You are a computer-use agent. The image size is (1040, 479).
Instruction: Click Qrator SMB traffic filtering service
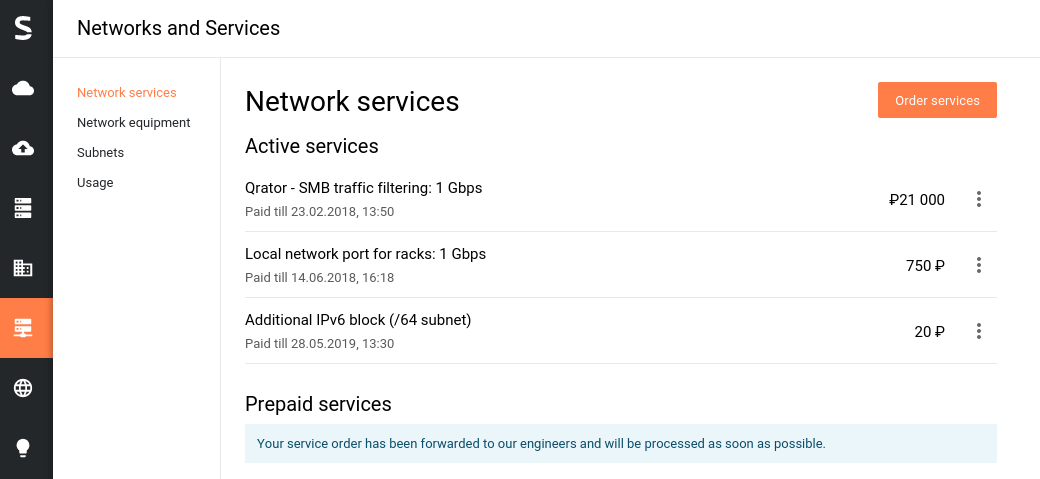tap(363, 188)
